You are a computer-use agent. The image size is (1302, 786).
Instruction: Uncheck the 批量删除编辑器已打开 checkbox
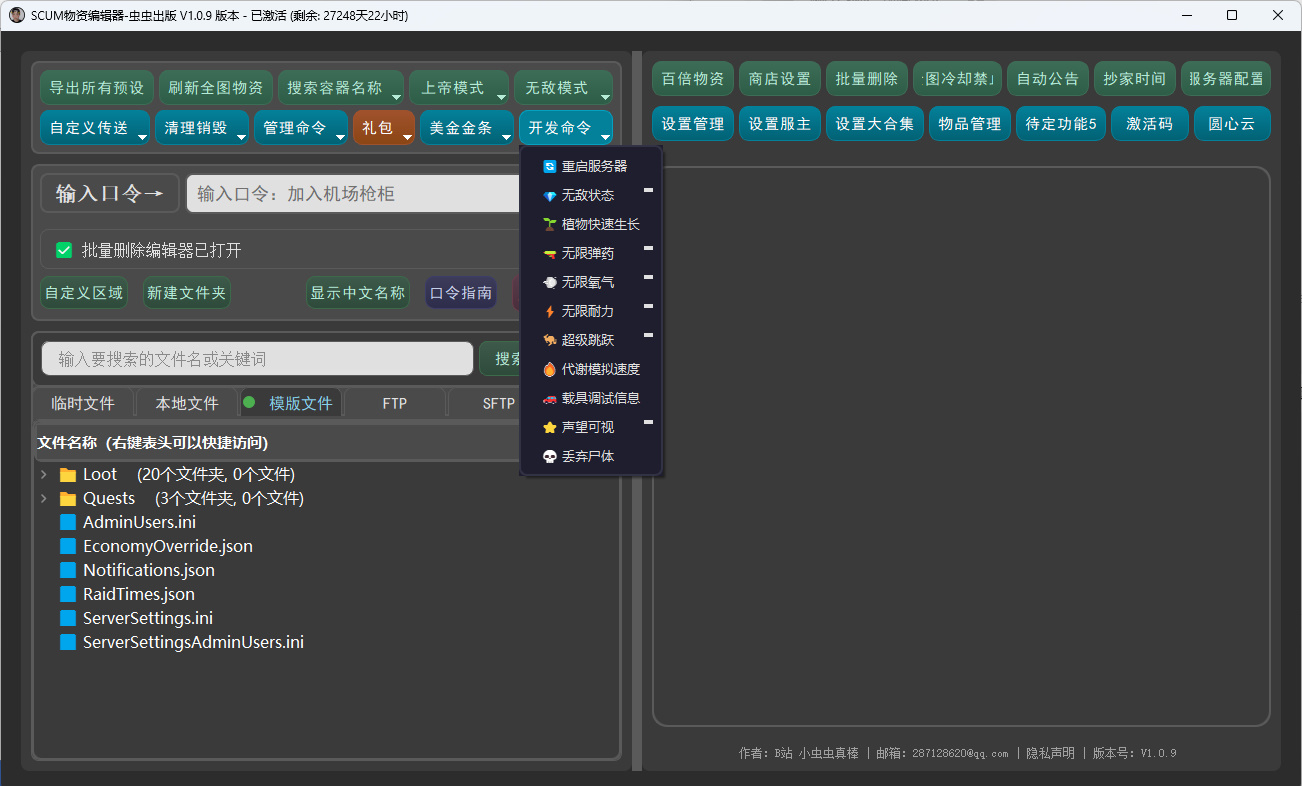(64, 250)
